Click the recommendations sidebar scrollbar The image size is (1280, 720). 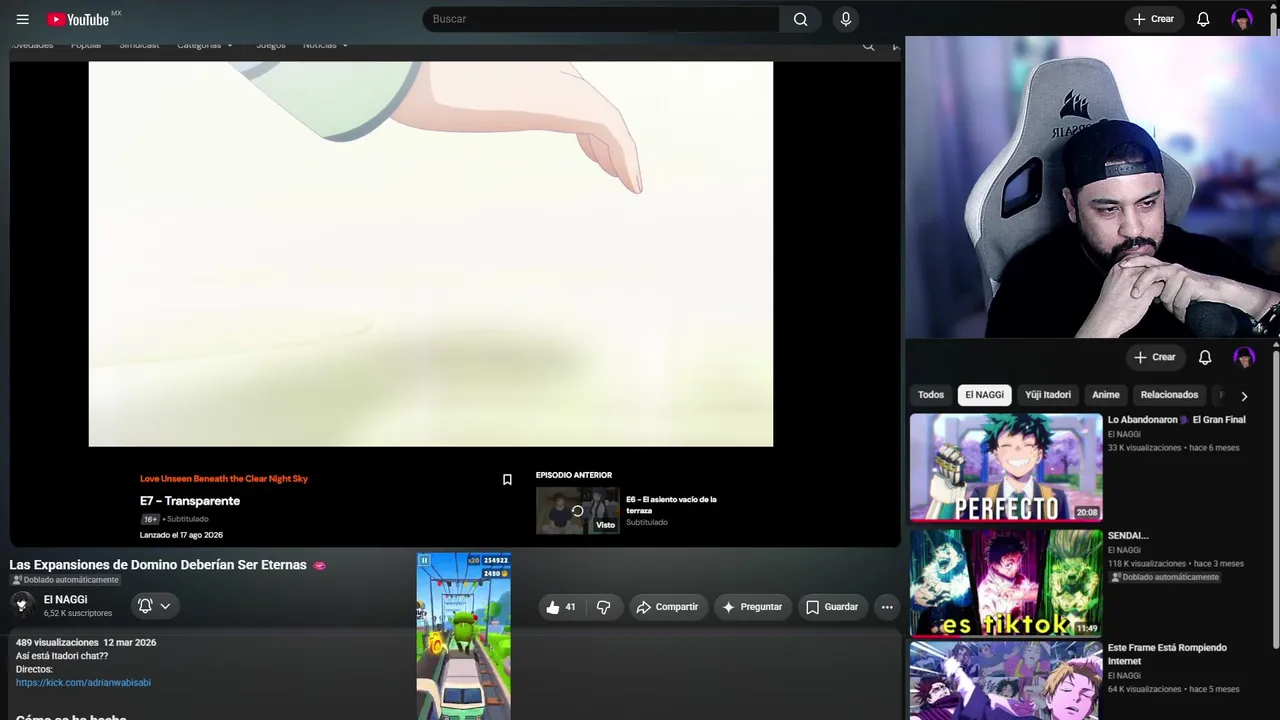[1275, 500]
